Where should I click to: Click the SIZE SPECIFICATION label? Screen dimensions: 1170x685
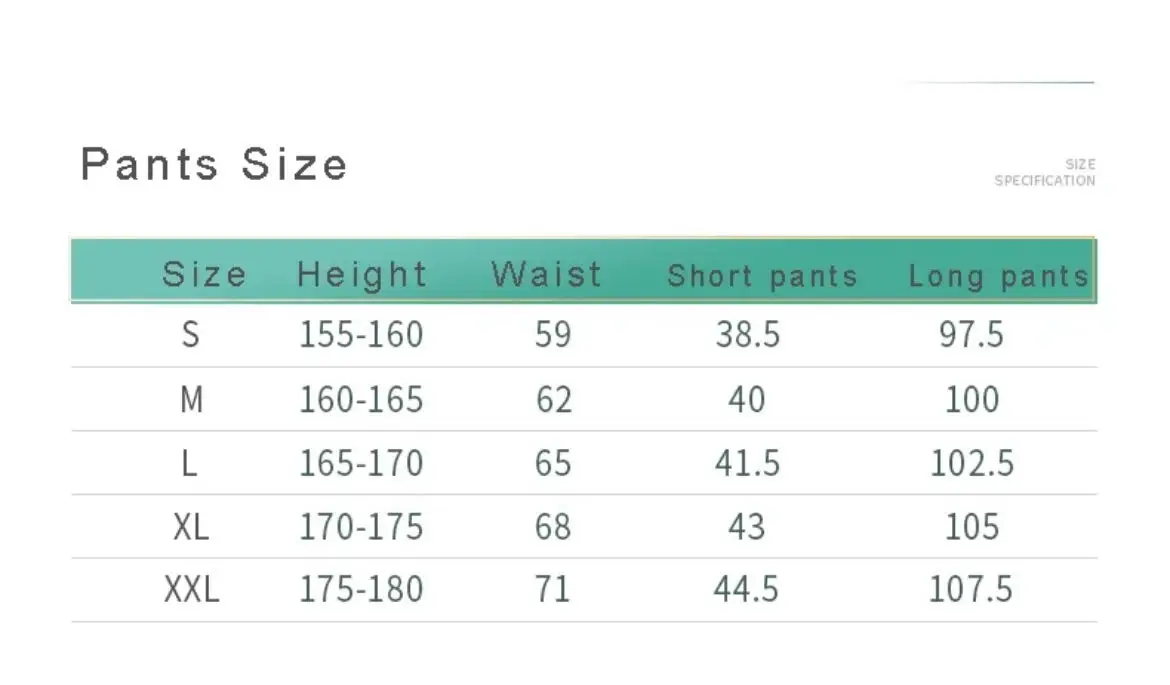pos(1045,172)
